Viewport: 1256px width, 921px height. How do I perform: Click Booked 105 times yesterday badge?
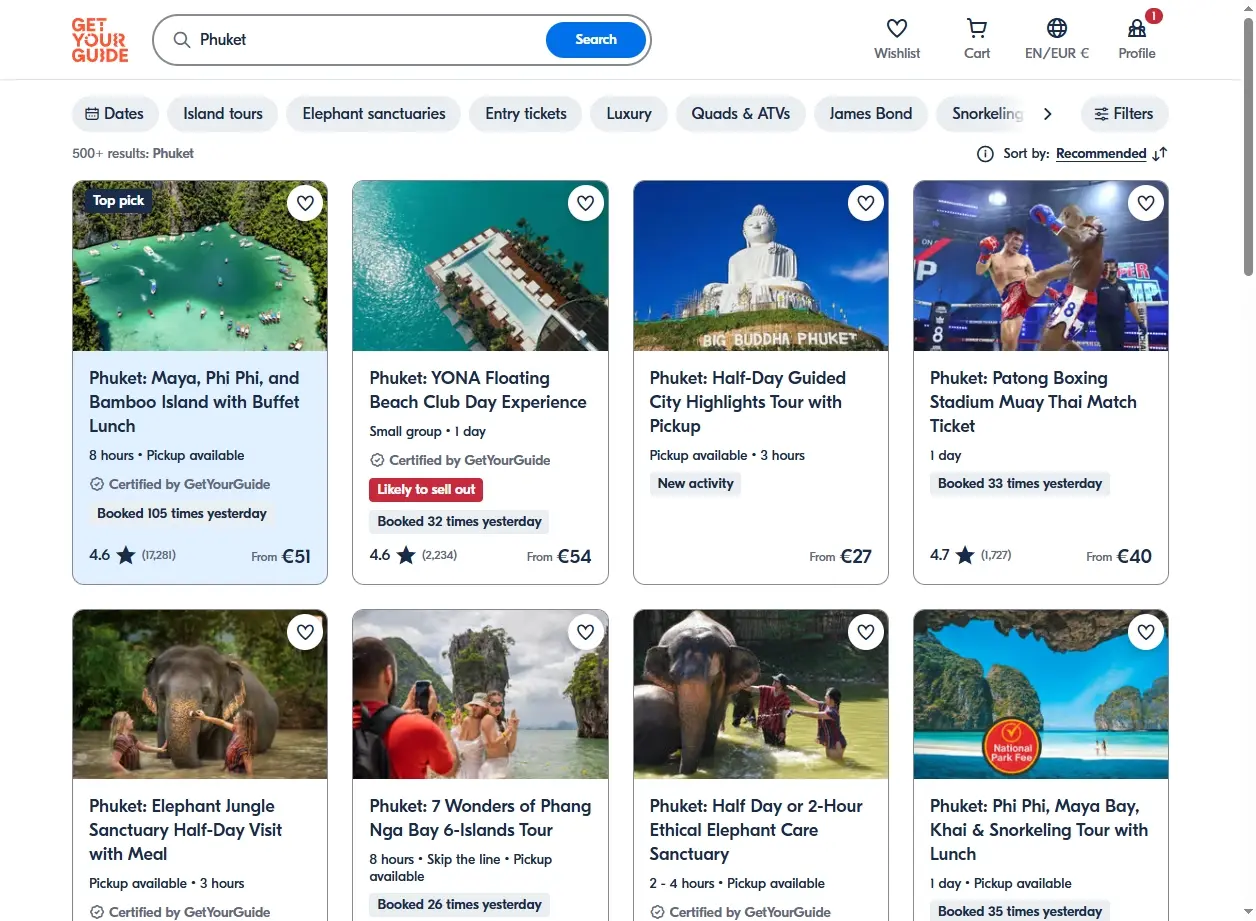tap(182, 514)
